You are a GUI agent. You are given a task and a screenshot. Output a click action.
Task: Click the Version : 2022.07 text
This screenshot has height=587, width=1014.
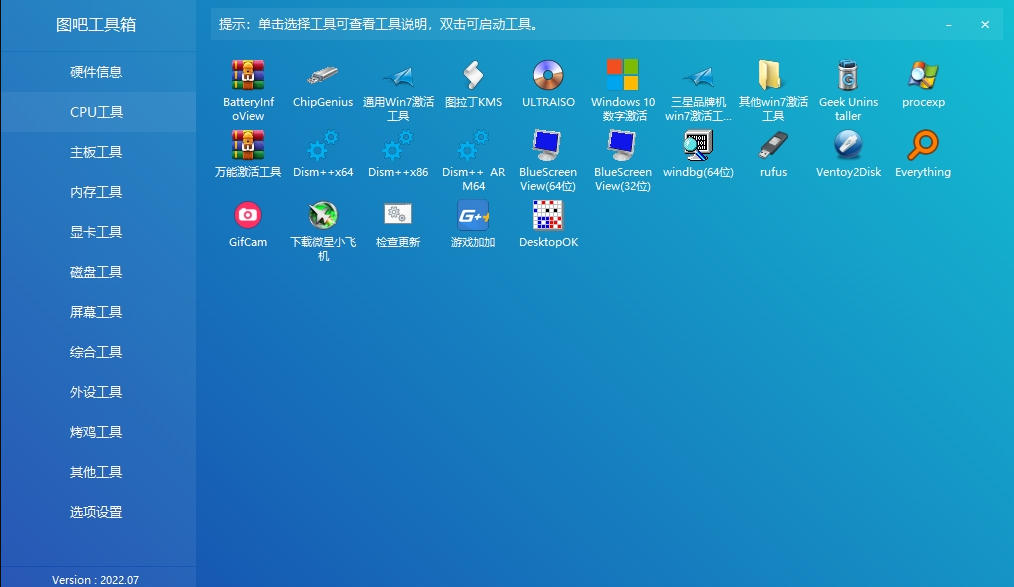[x=96, y=580]
